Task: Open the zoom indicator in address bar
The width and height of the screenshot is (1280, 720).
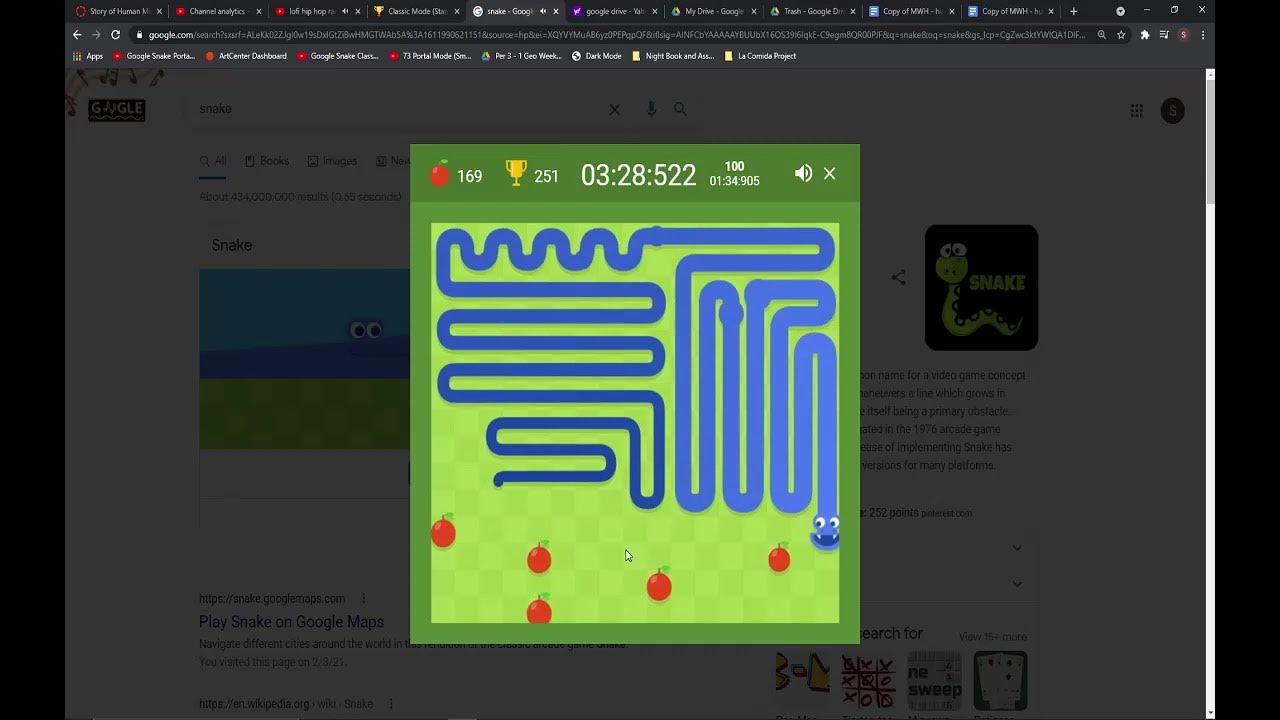Action: point(1102,34)
